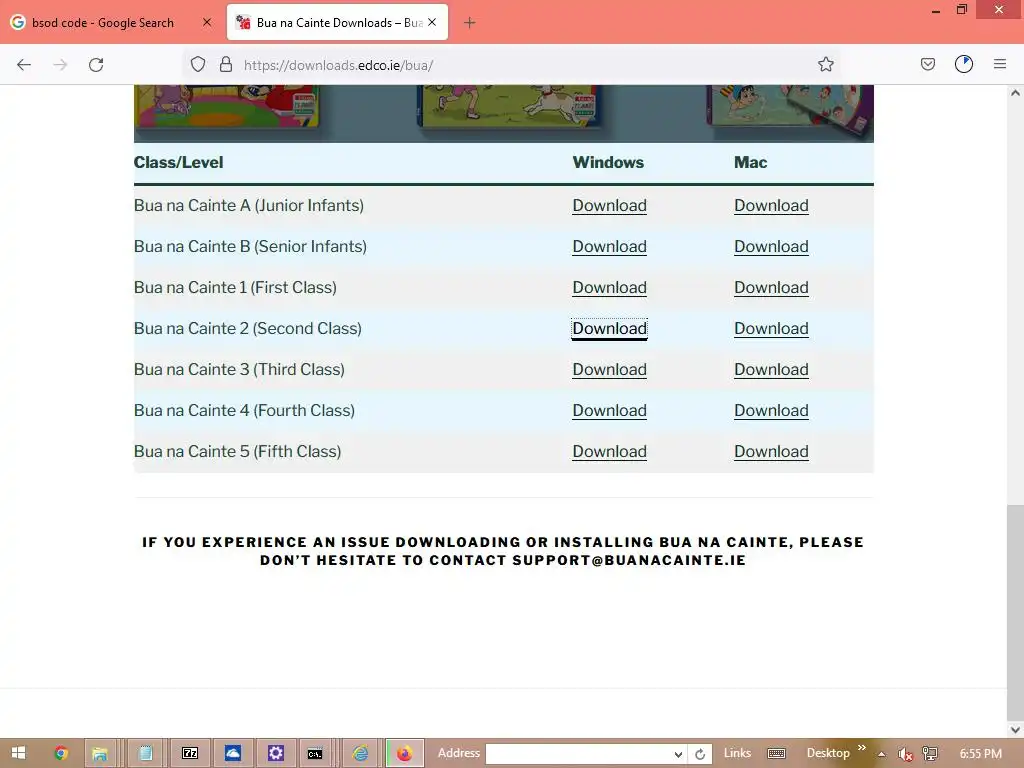Click the browser forward arrow
The height and width of the screenshot is (768, 1024).
60,65
